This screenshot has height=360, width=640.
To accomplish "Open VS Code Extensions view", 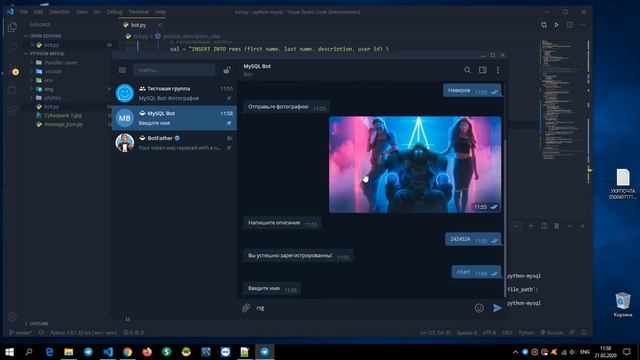I will 12,110.
